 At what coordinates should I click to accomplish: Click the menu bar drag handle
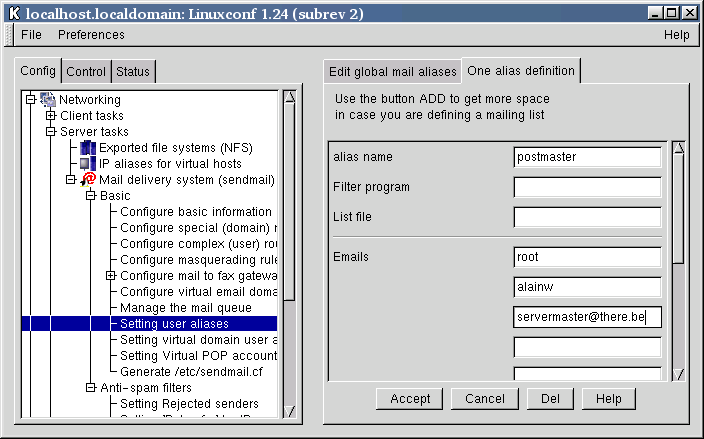click(8, 35)
